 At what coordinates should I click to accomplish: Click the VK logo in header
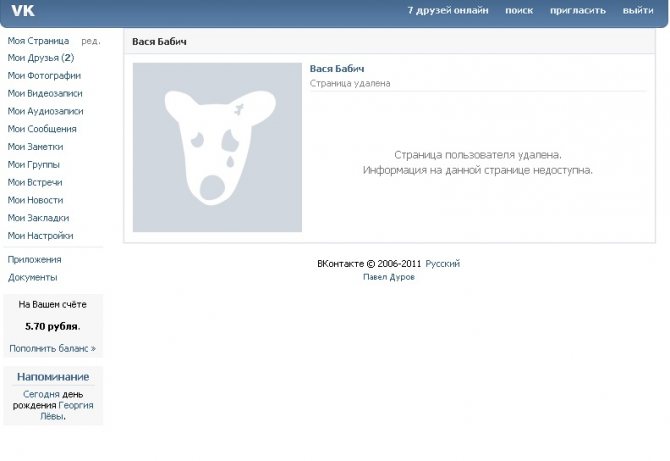[x=23, y=10]
